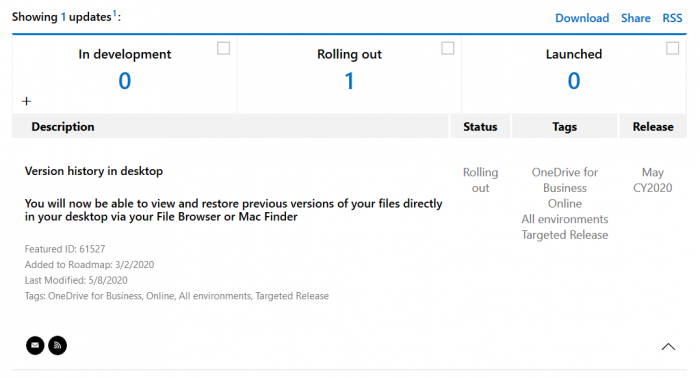Check the Launched checkbox
Screen dimensions: 700x378
click(x=672, y=48)
